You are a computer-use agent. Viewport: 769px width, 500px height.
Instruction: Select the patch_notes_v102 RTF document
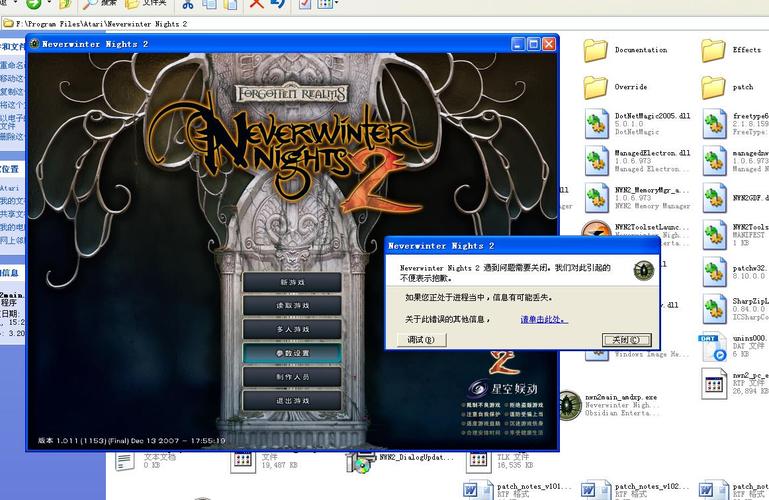coord(635,490)
